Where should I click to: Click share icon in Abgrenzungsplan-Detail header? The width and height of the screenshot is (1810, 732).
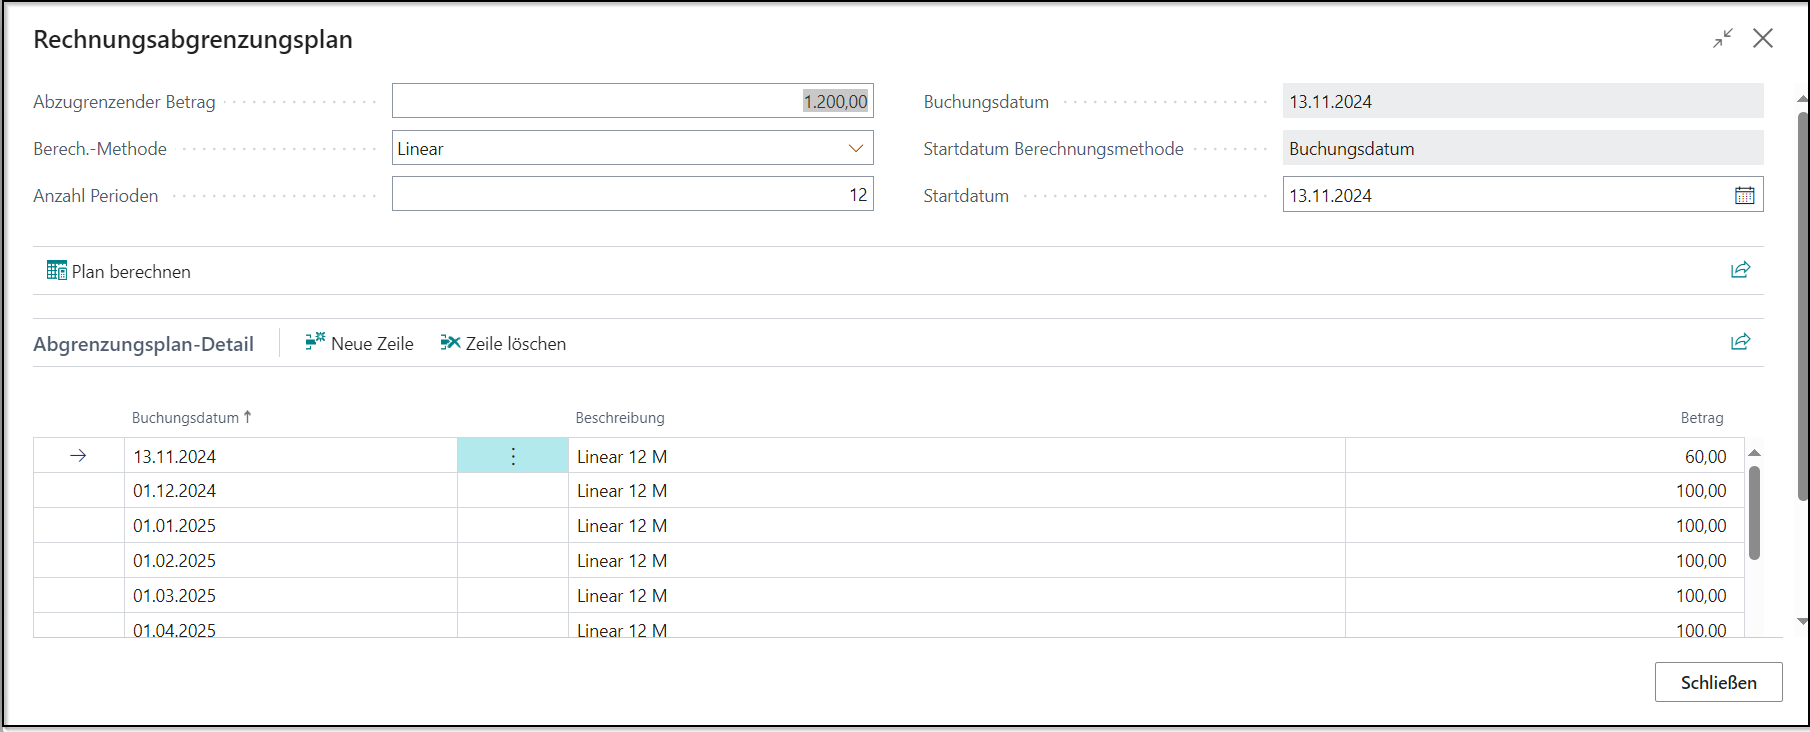1740,342
